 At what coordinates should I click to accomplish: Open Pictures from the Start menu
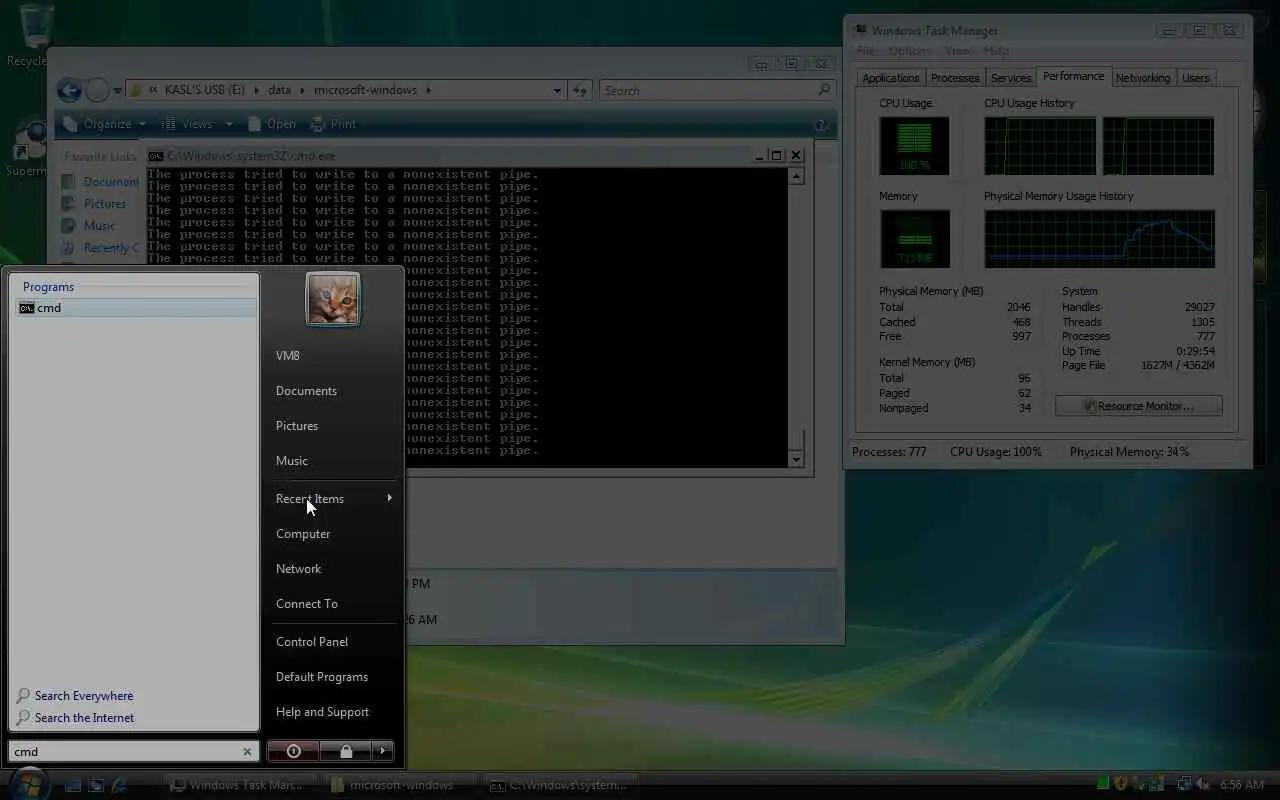pyautogui.click(x=297, y=426)
